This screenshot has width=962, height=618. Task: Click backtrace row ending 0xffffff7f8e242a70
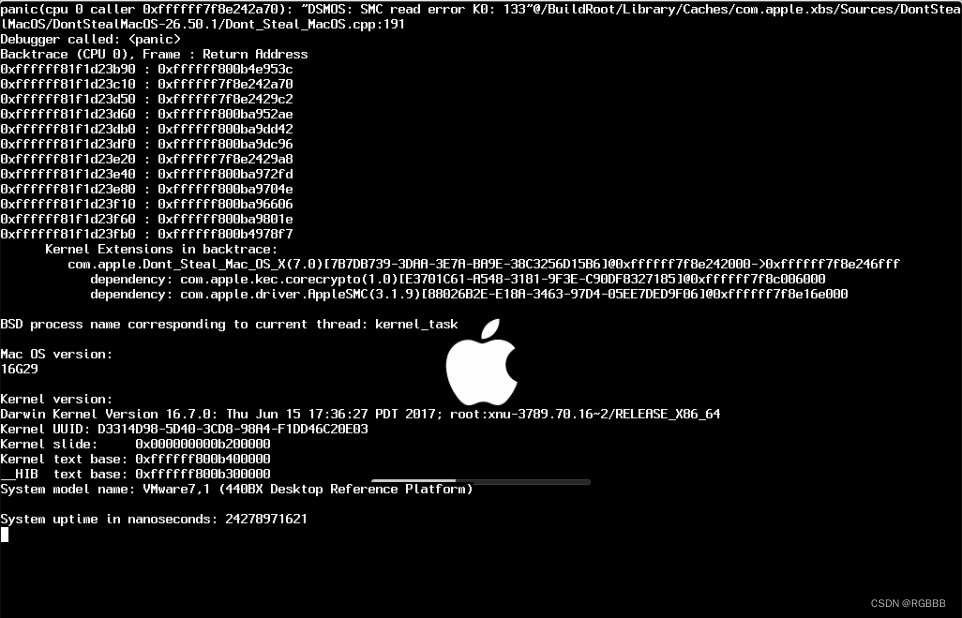tap(147, 84)
